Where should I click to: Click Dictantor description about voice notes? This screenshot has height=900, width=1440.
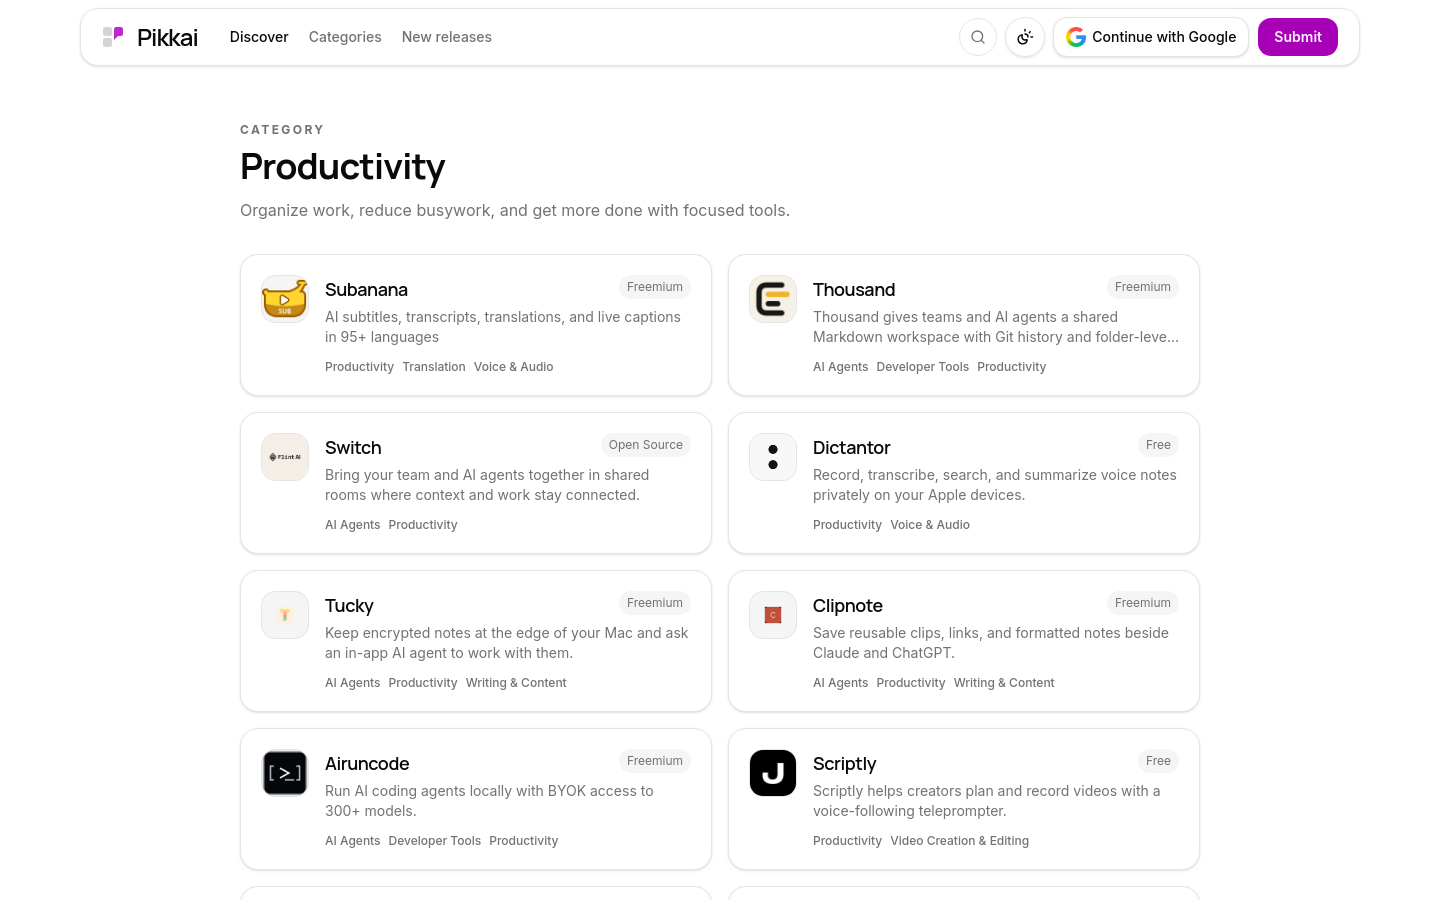[x=995, y=485]
